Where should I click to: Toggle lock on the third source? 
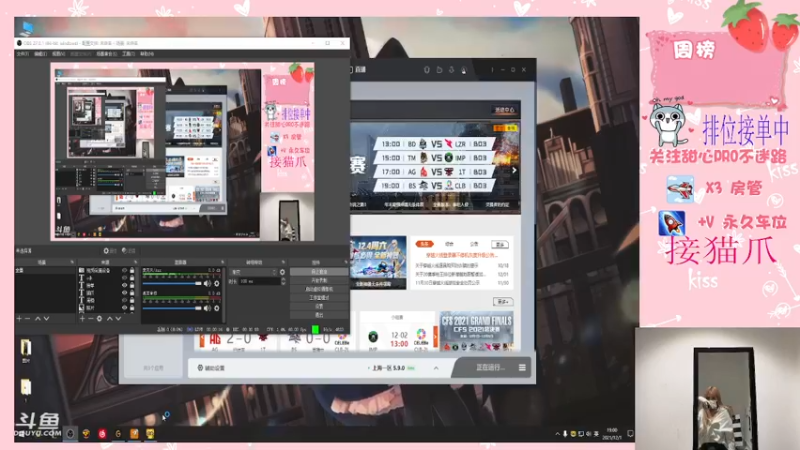pyautogui.click(x=132, y=286)
